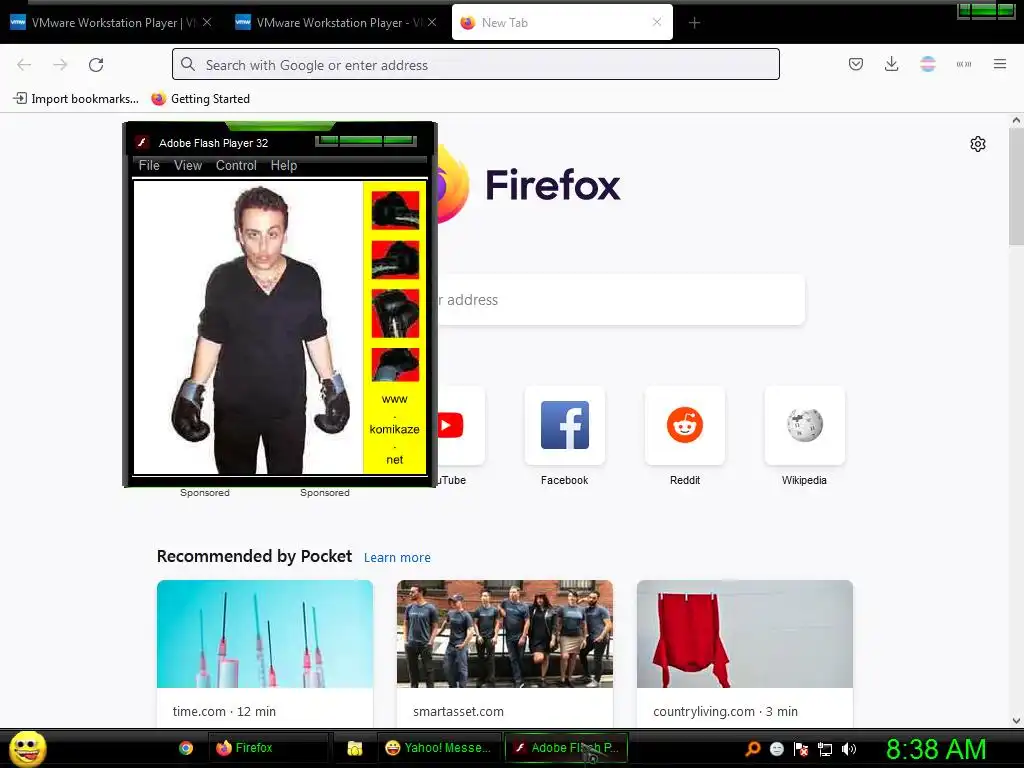Follow the Pocket Learn more link
The image size is (1024, 768).
tap(397, 558)
